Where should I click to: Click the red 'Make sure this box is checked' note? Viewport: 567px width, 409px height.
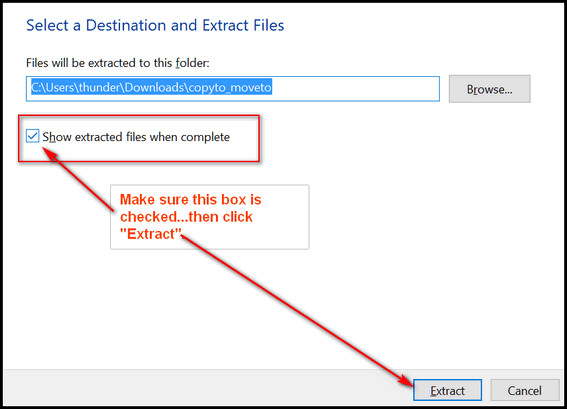point(190,217)
